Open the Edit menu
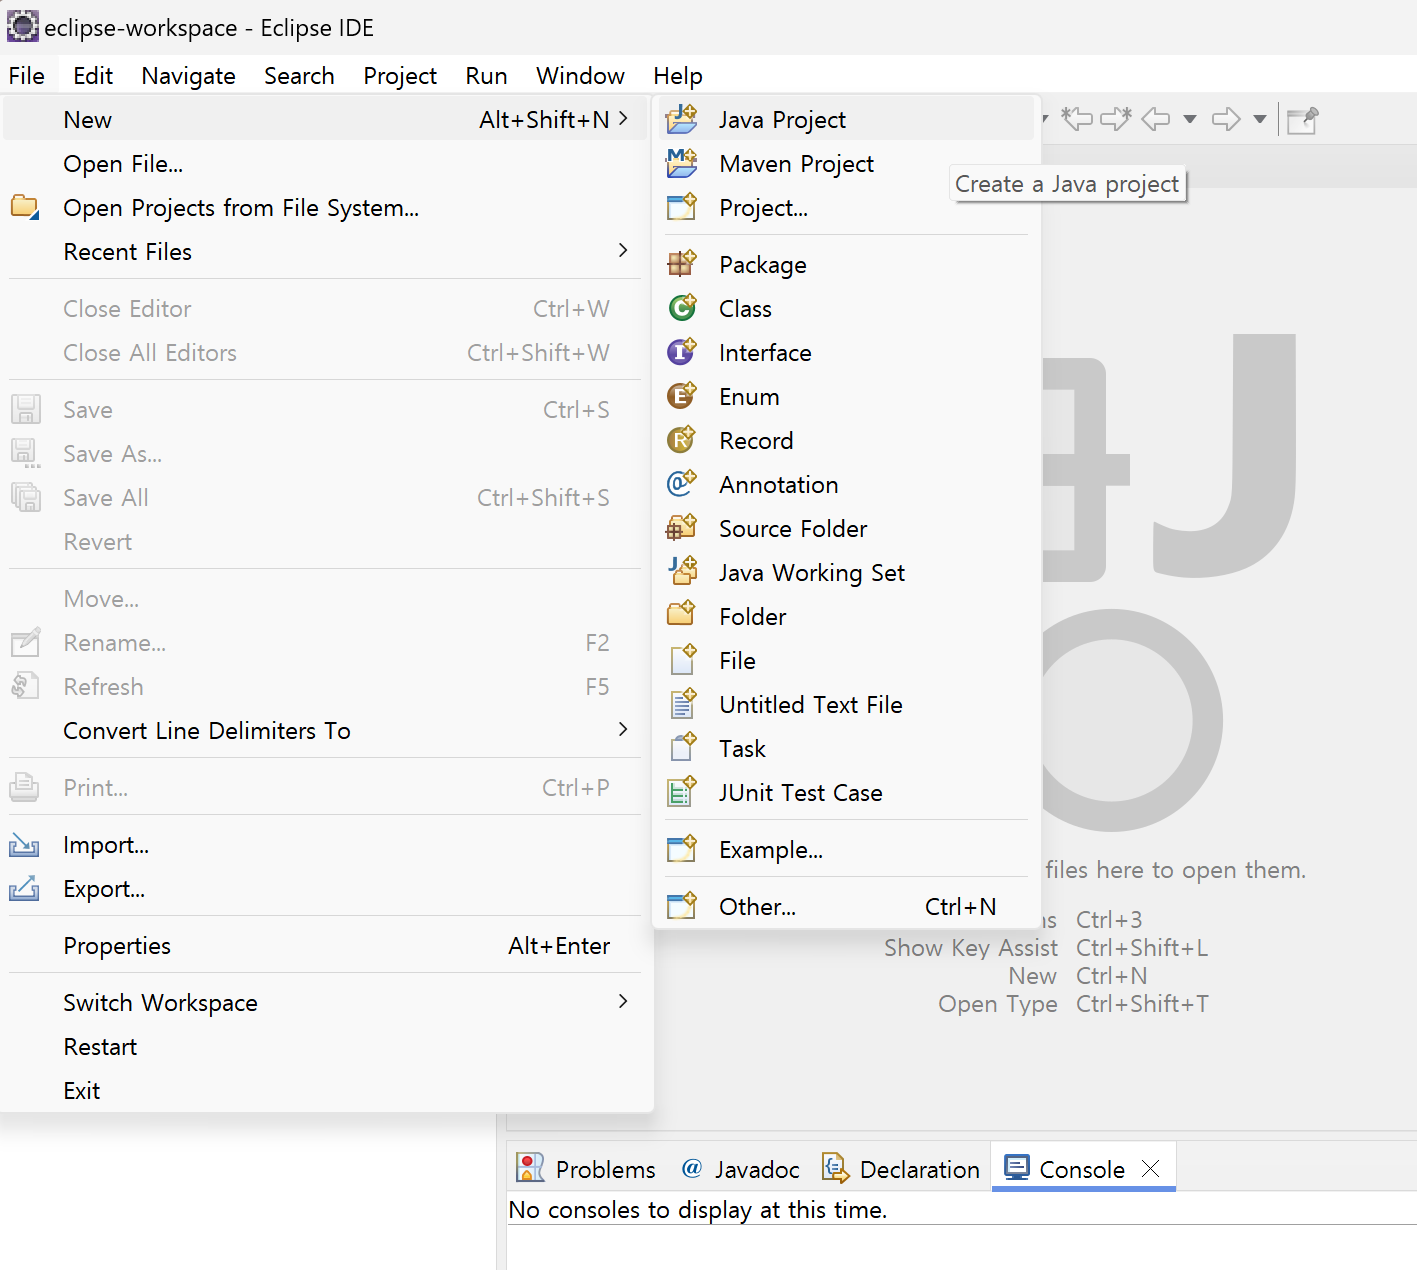This screenshot has width=1417, height=1270. (93, 76)
